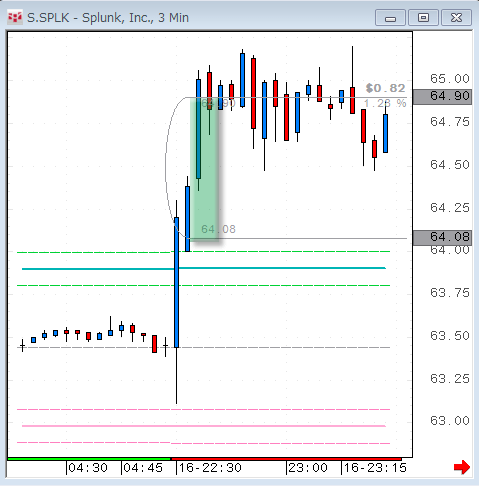Click the $0.82 price difference label
This screenshot has height=486, width=479.
tap(385, 88)
